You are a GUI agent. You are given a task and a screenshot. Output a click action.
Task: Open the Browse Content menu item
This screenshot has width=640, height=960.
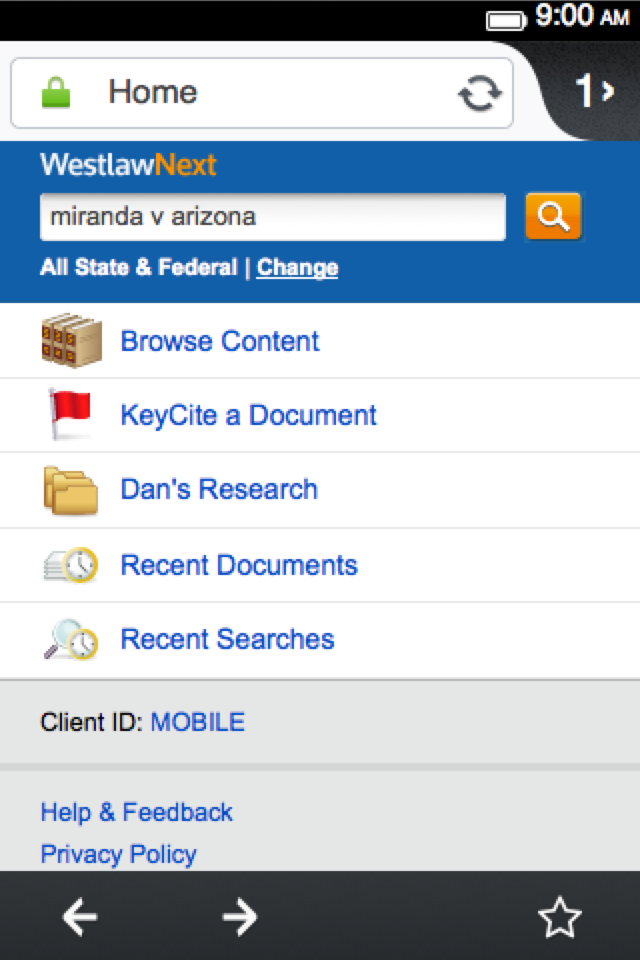tap(220, 341)
